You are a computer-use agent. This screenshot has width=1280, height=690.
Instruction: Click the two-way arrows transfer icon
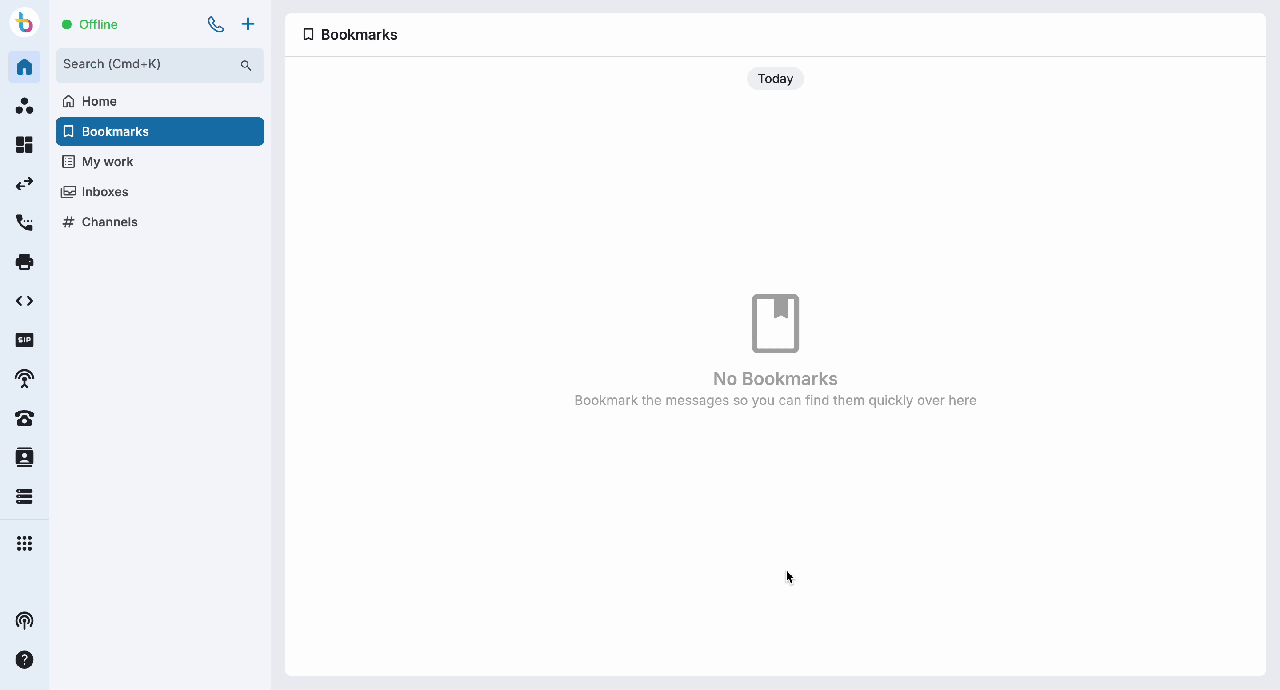click(24, 184)
